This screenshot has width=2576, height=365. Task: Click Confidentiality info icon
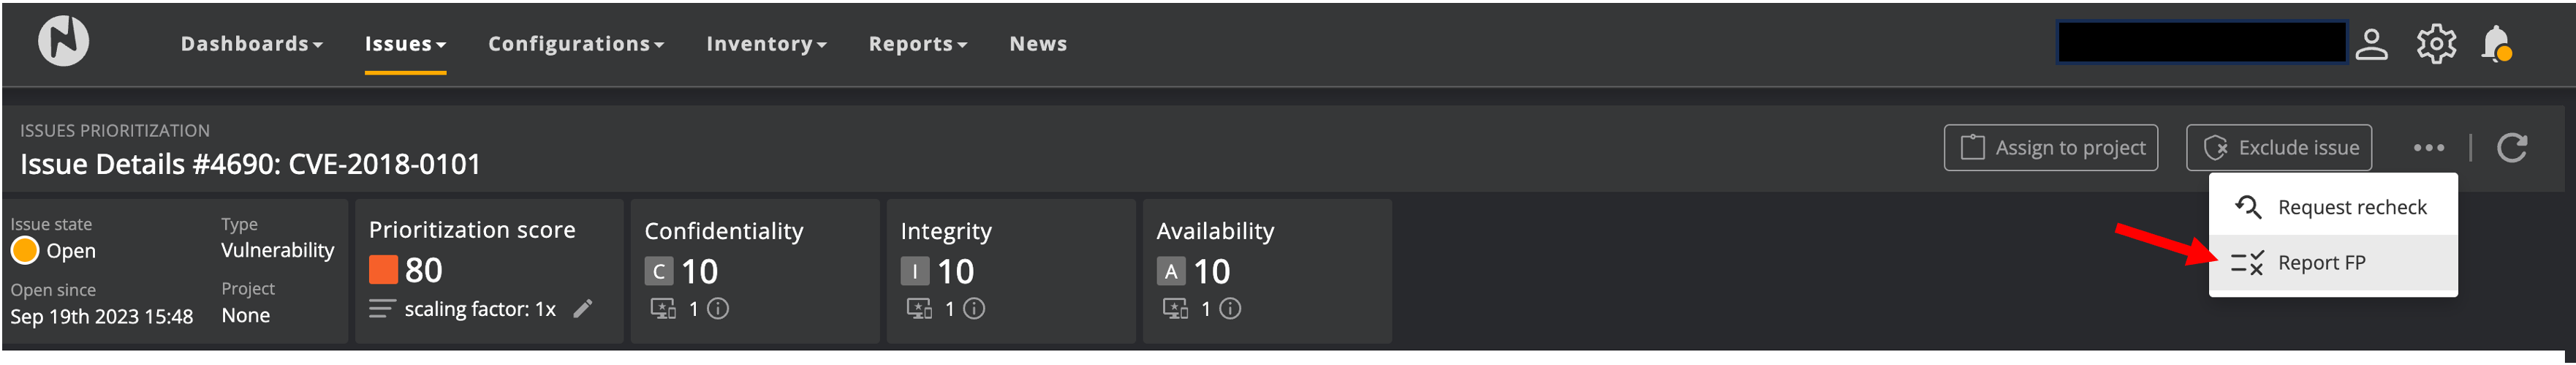coord(718,309)
